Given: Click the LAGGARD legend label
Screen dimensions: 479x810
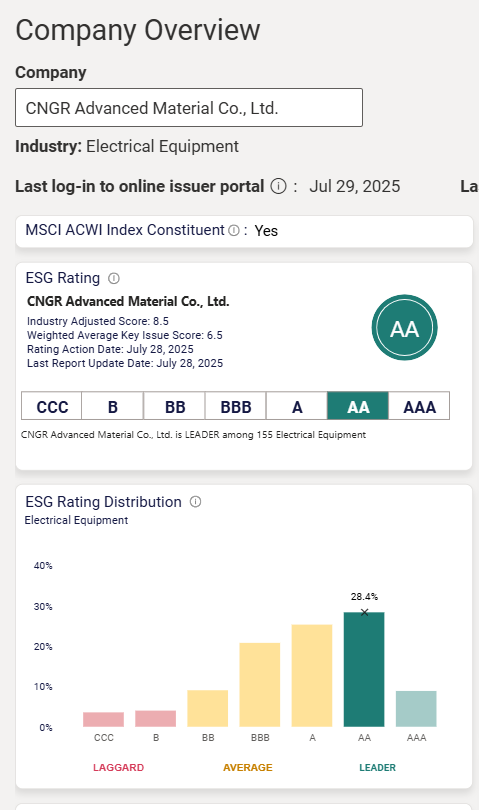Looking at the screenshot, I should [x=118, y=768].
